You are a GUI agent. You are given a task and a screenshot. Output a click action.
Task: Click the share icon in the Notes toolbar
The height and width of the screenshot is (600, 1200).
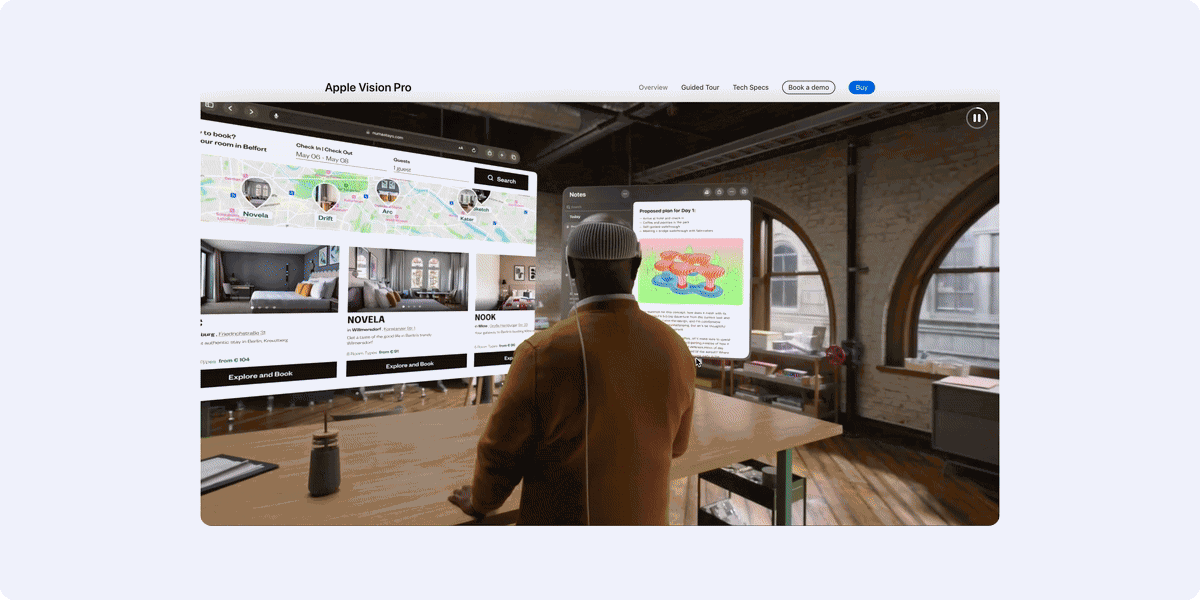[719, 192]
